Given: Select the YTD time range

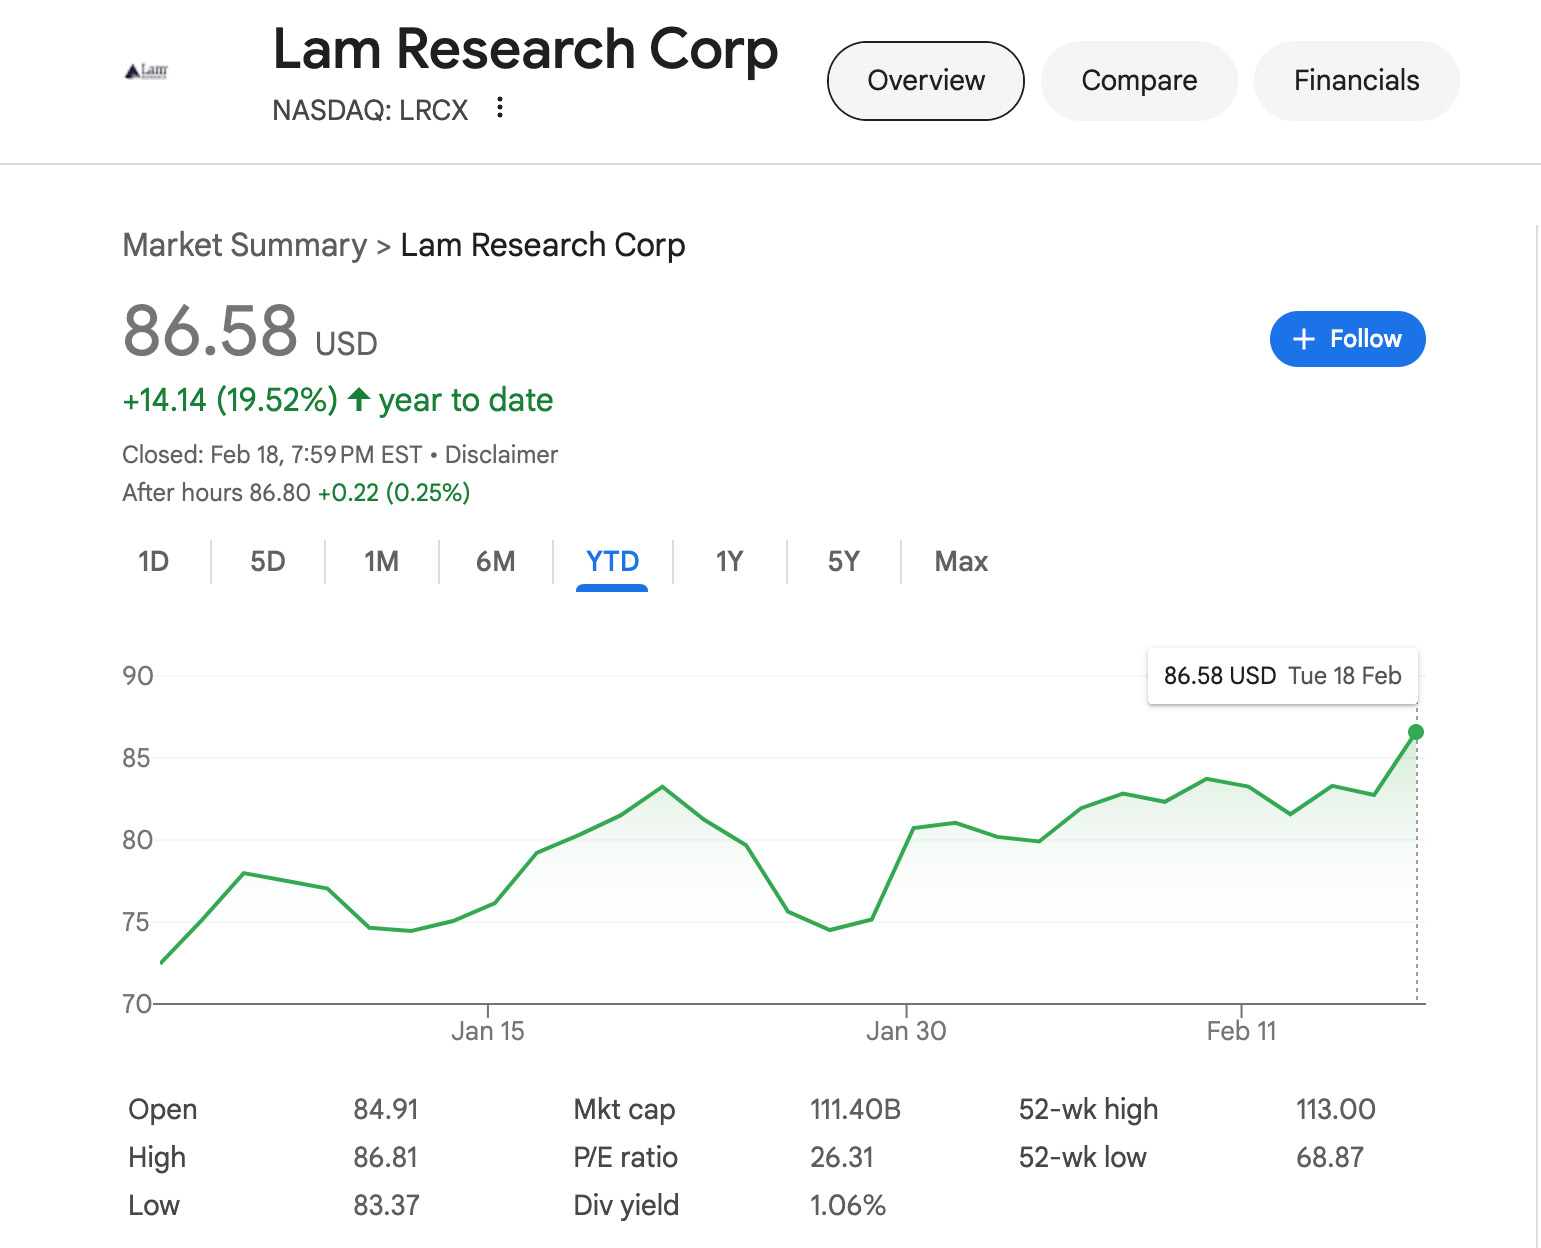Looking at the screenshot, I should (x=612, y=562).
